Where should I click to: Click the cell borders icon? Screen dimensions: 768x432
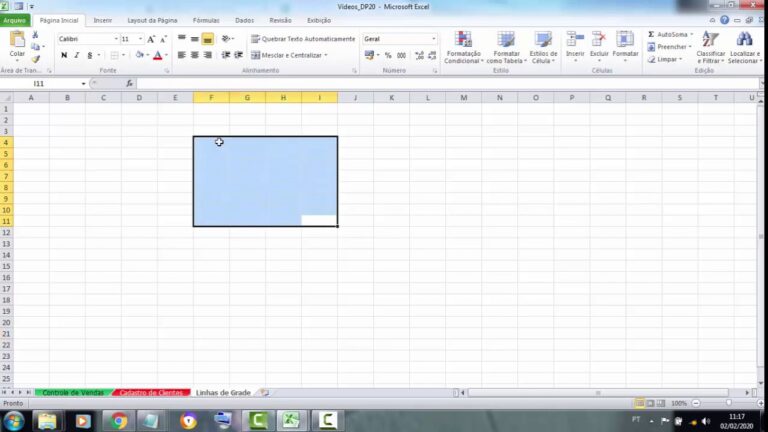click(x=115, y=55)
